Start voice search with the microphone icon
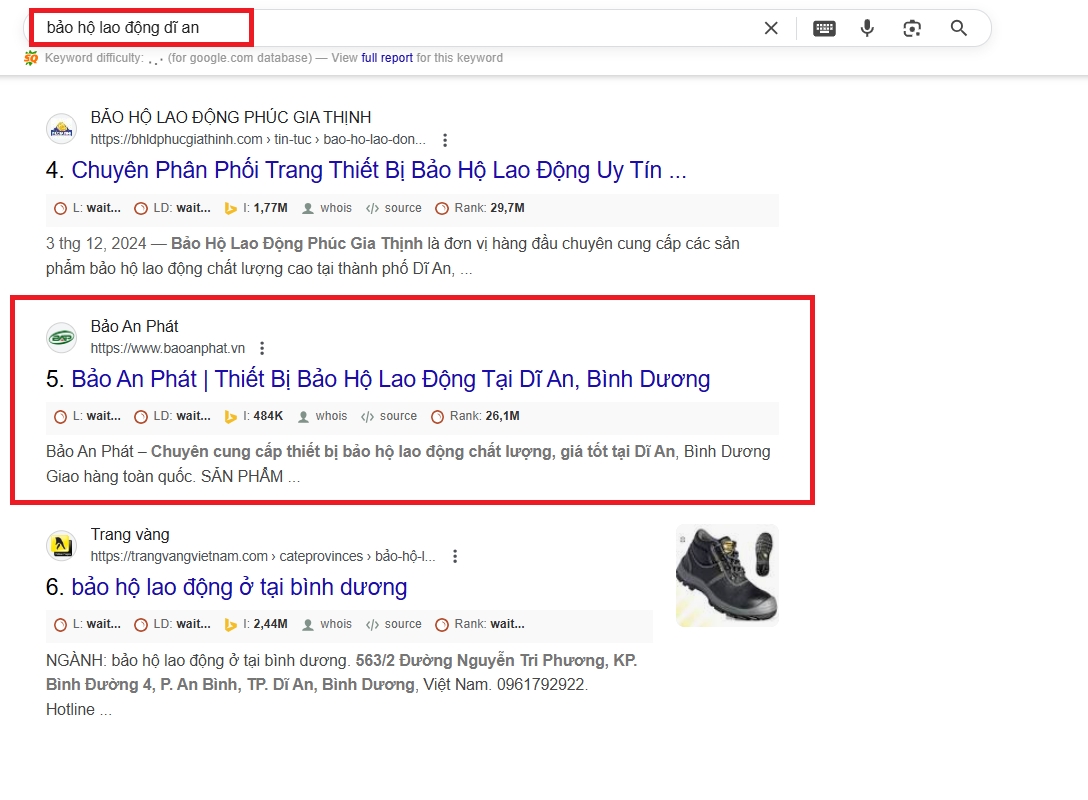 coord(867,28)
